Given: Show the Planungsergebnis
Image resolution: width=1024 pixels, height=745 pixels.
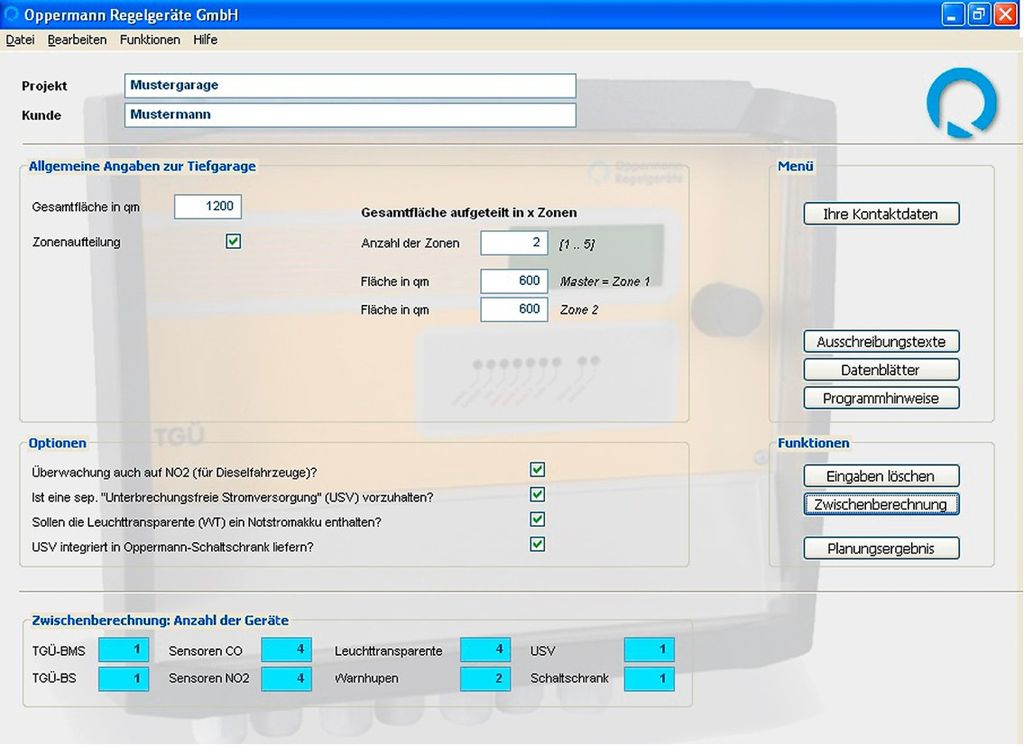Looking at the screenshot, I should tap(881, 548).
